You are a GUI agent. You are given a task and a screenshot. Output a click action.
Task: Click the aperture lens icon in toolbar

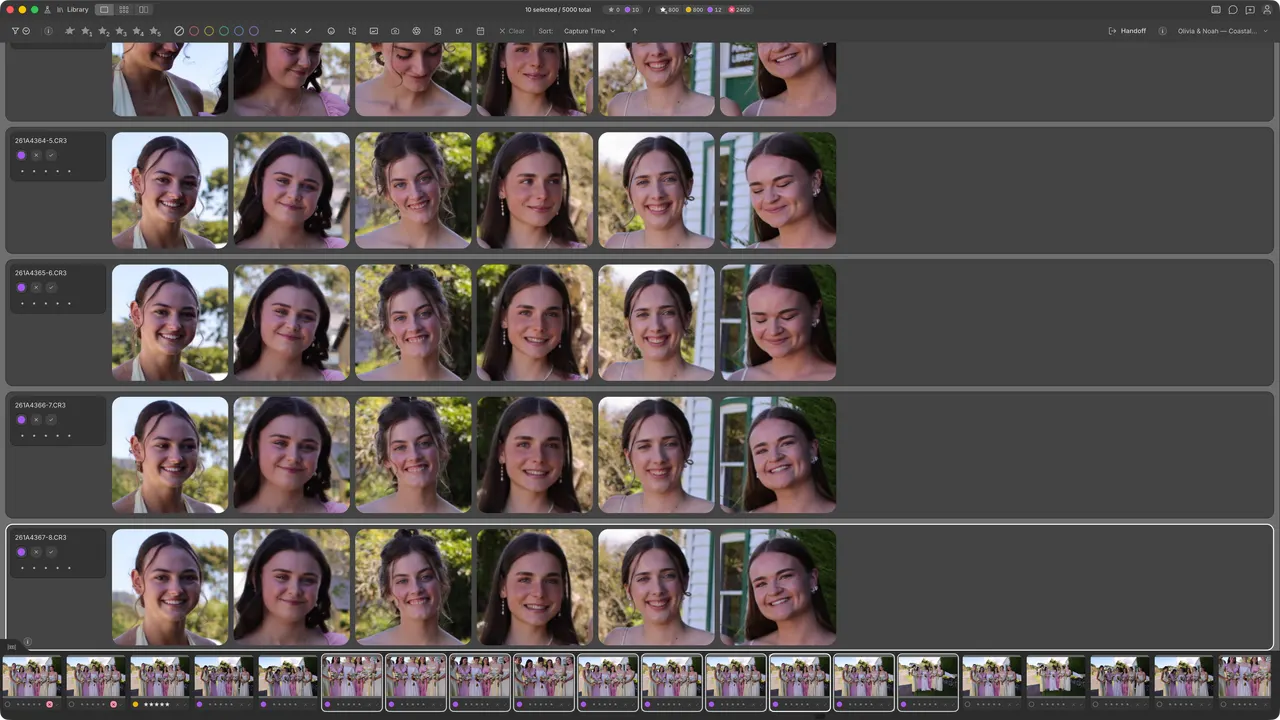[x=417, y=31]
